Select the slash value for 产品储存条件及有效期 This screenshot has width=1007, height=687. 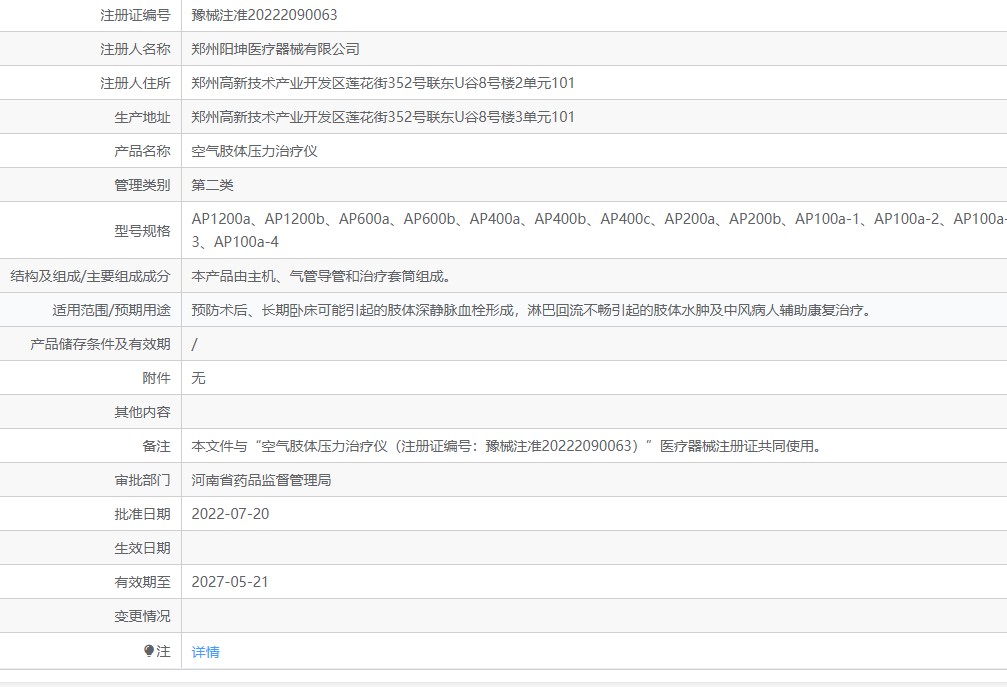(x=195, y=344)
